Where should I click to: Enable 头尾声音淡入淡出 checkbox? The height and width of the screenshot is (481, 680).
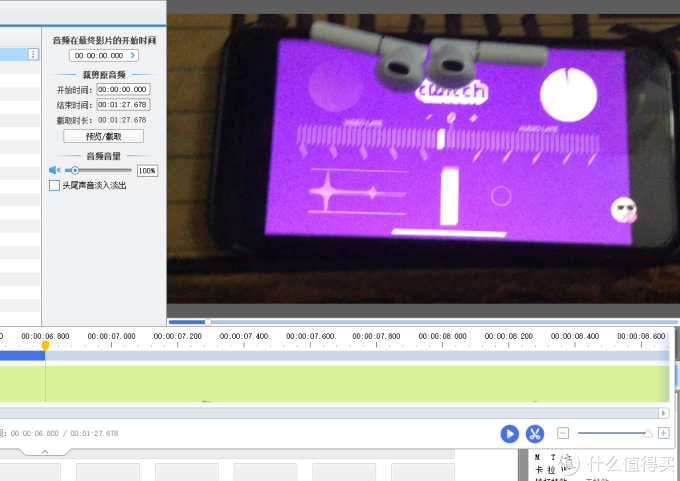point(54,186)
